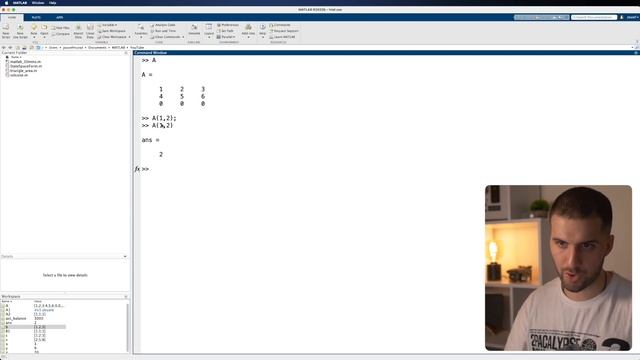The height and width of the screenshot is (360, 640).
Task: Open the Favorites toolstrip button
Action: click(141, 31)
